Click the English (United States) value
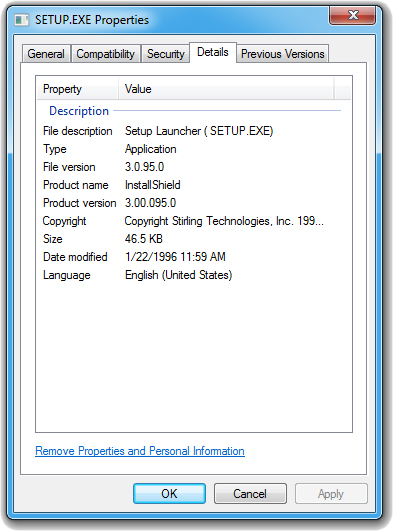 point(179,275)
